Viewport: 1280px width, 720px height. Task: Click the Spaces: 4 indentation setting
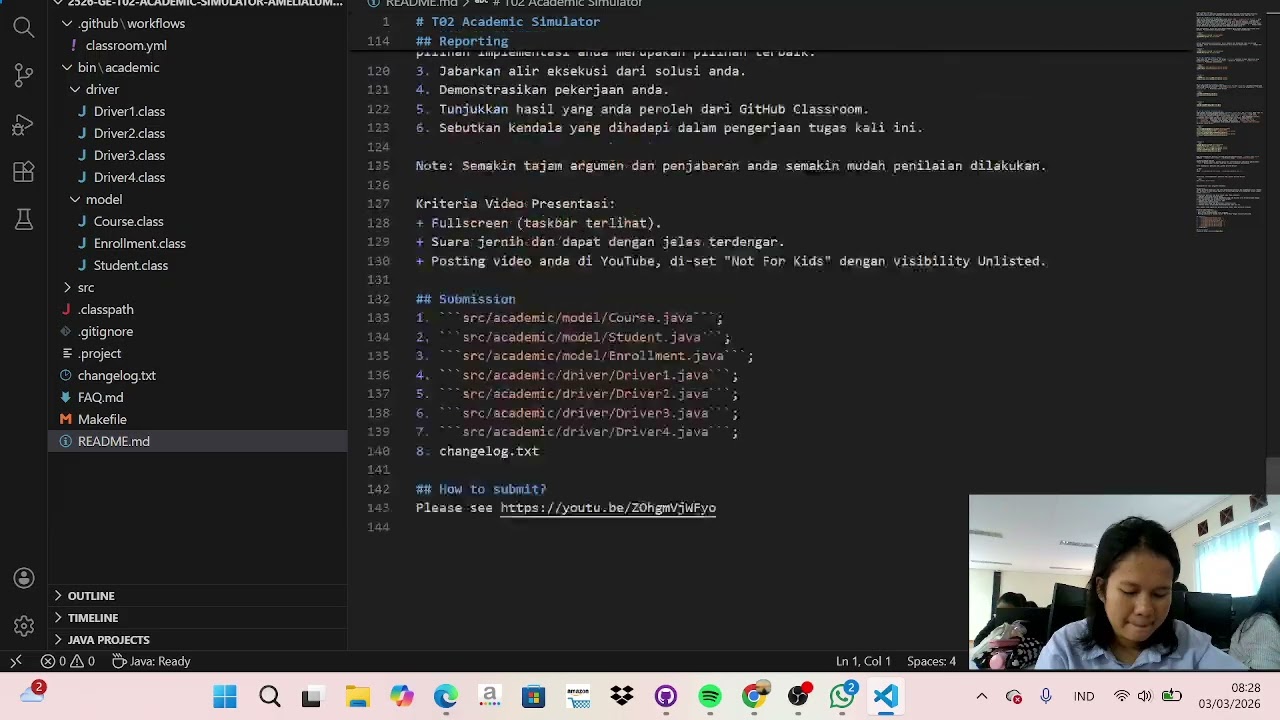click(931, 661)
